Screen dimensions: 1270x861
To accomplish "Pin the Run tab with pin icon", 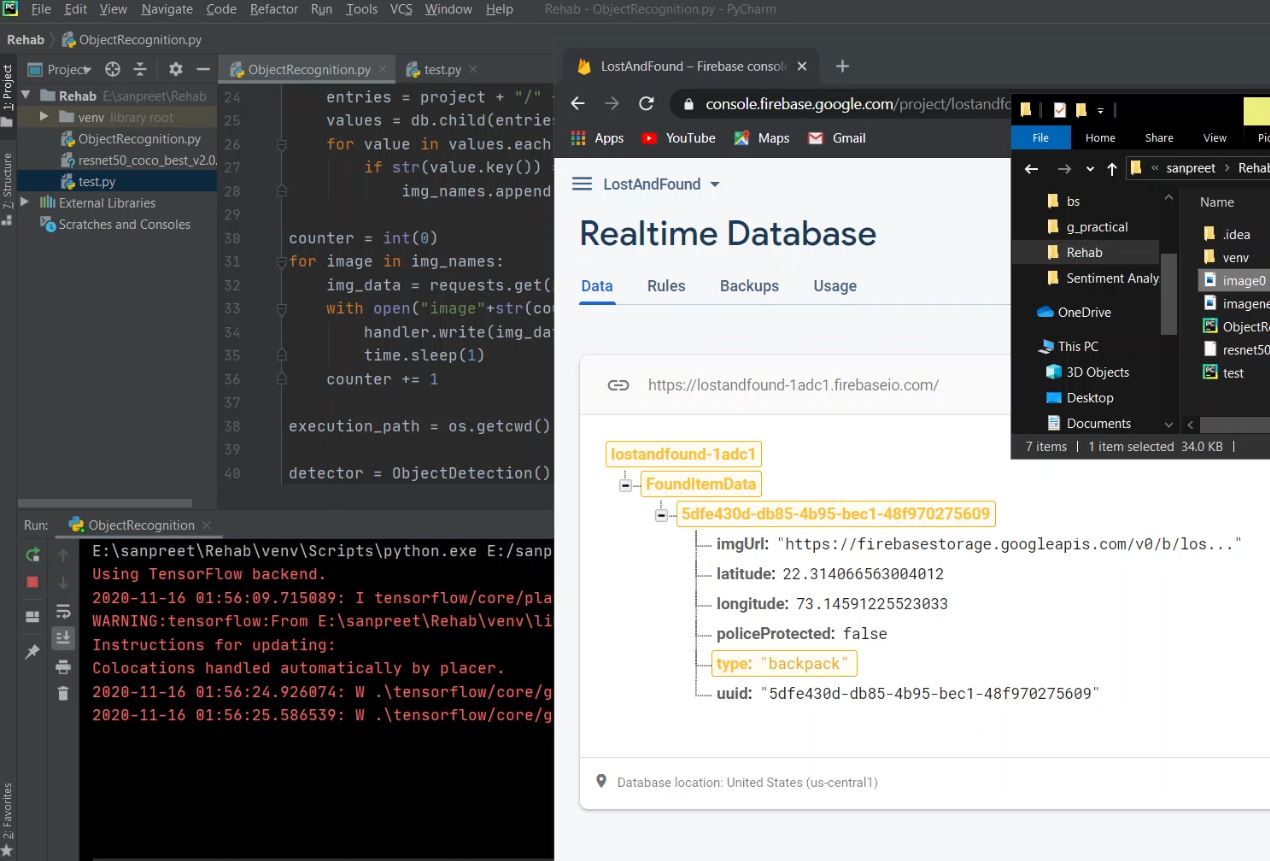I will click(33, 652).
